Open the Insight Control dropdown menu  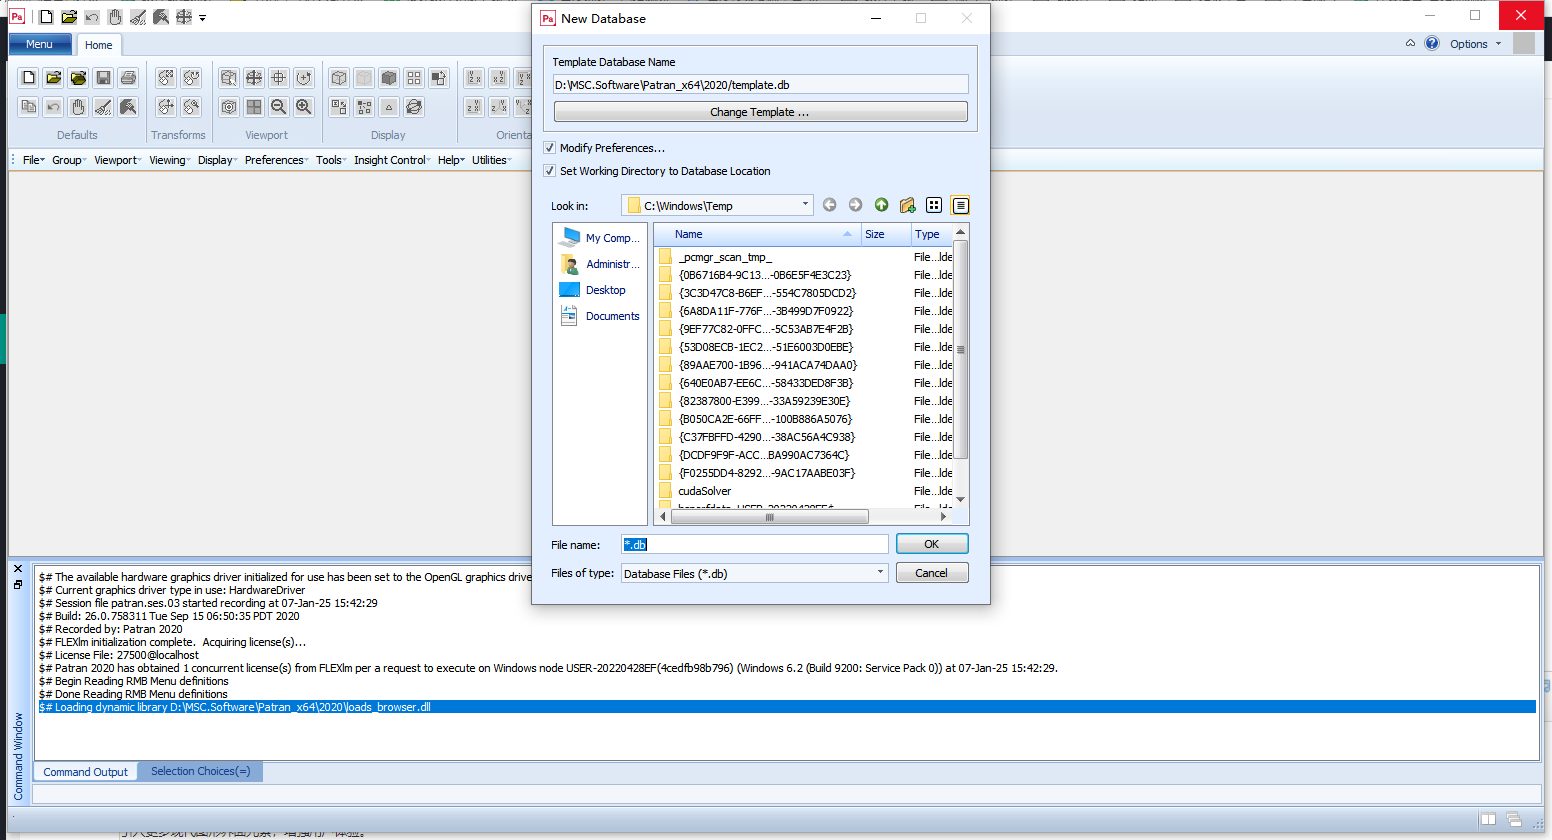(x=392, y=160)
